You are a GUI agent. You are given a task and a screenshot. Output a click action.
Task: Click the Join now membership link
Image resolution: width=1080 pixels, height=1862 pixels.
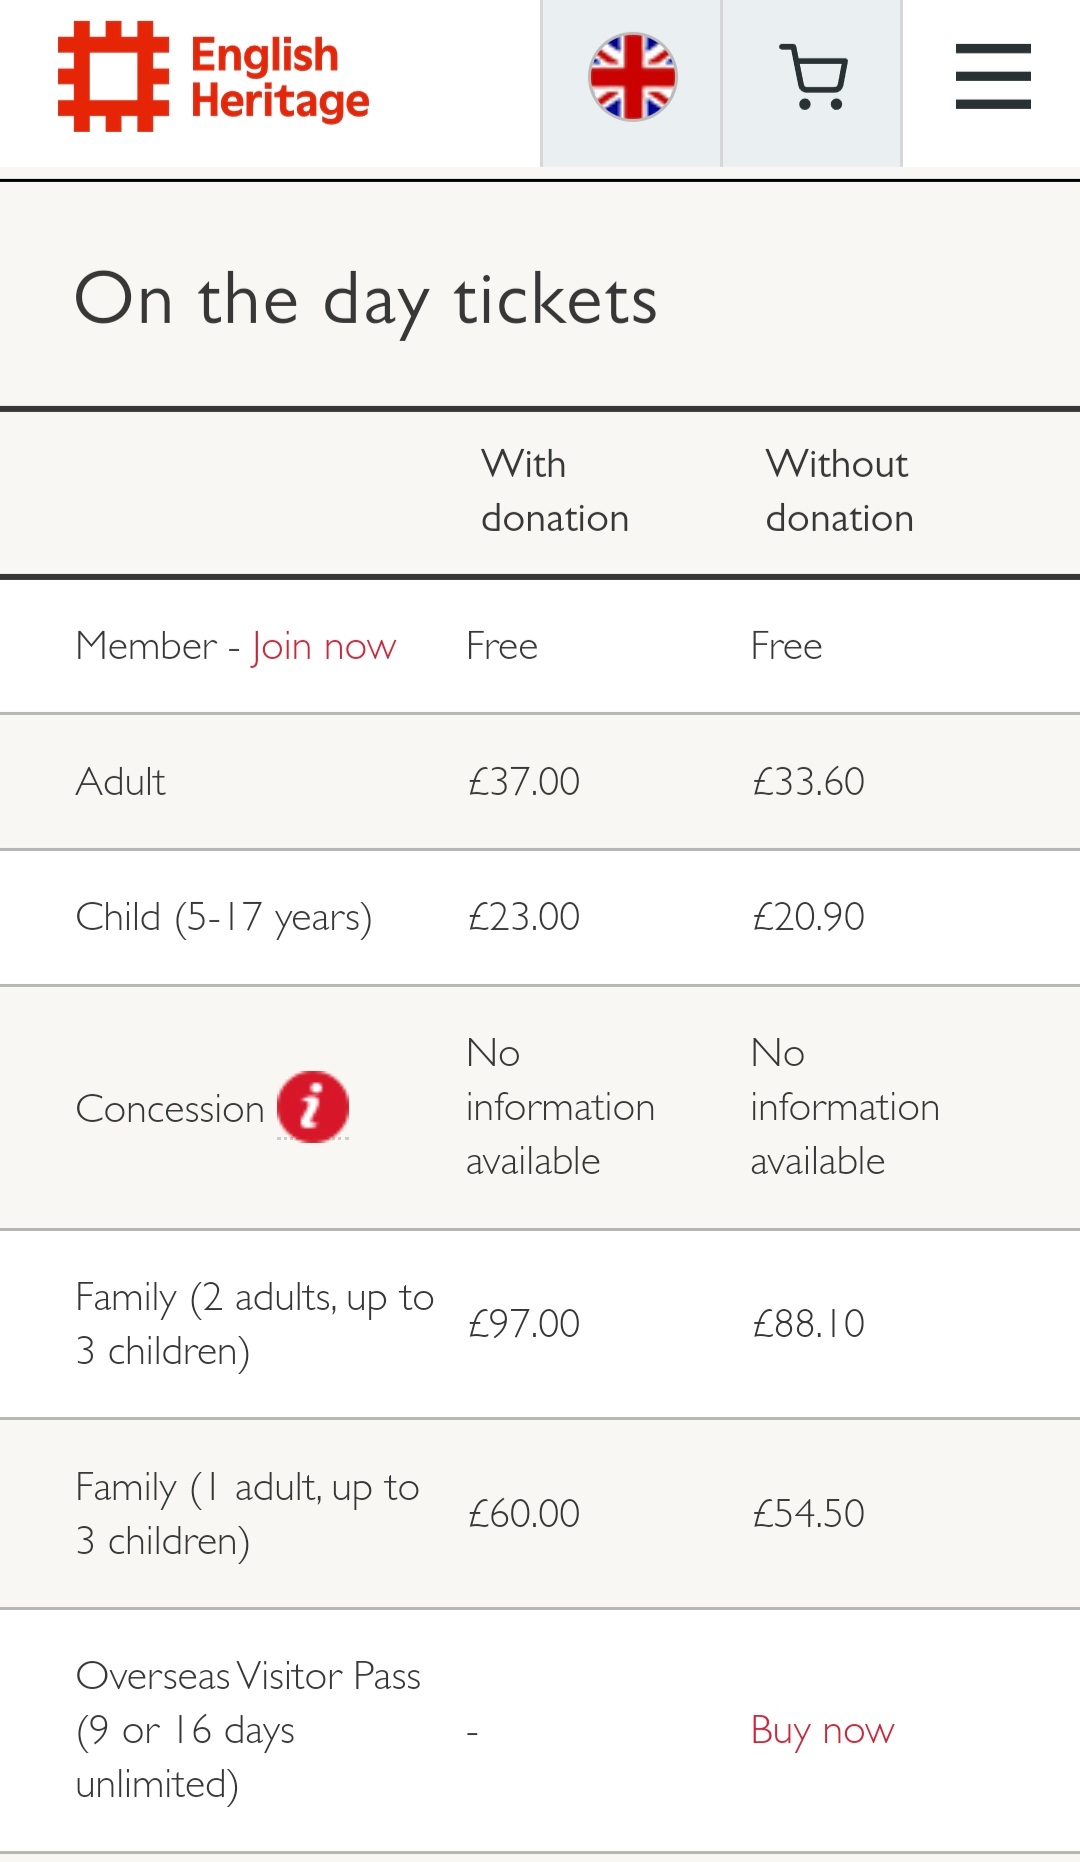323,646
